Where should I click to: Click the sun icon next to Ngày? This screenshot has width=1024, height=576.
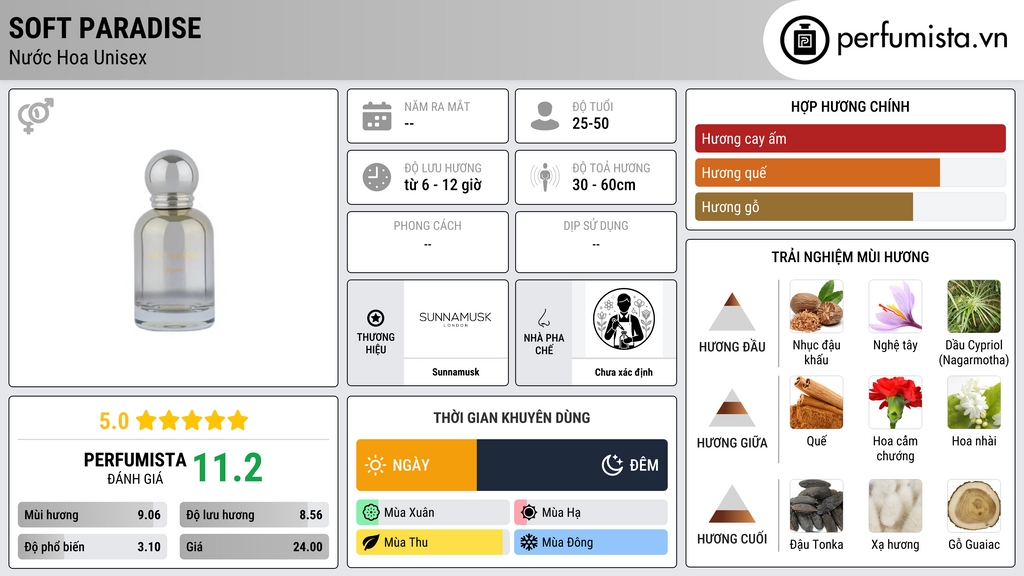(x=376, y=465)
